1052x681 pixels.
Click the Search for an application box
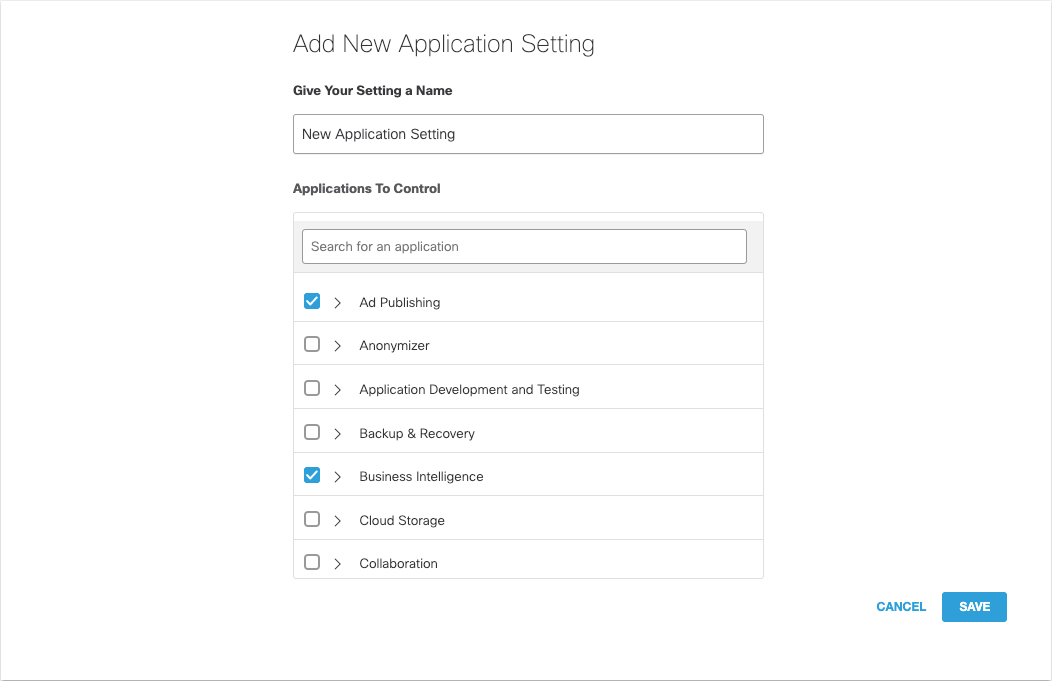pos(524,246)
